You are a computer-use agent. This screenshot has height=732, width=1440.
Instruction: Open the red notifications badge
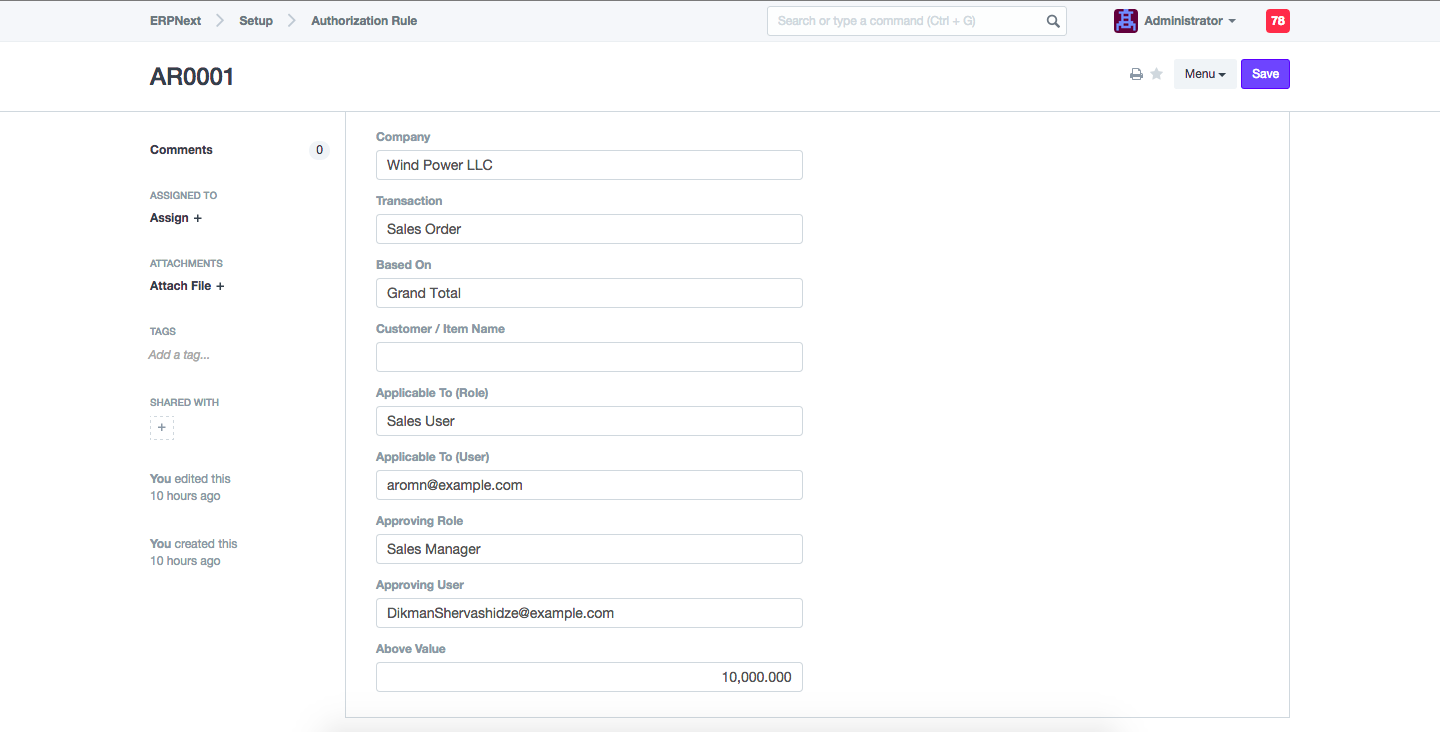click(1277, 21)
